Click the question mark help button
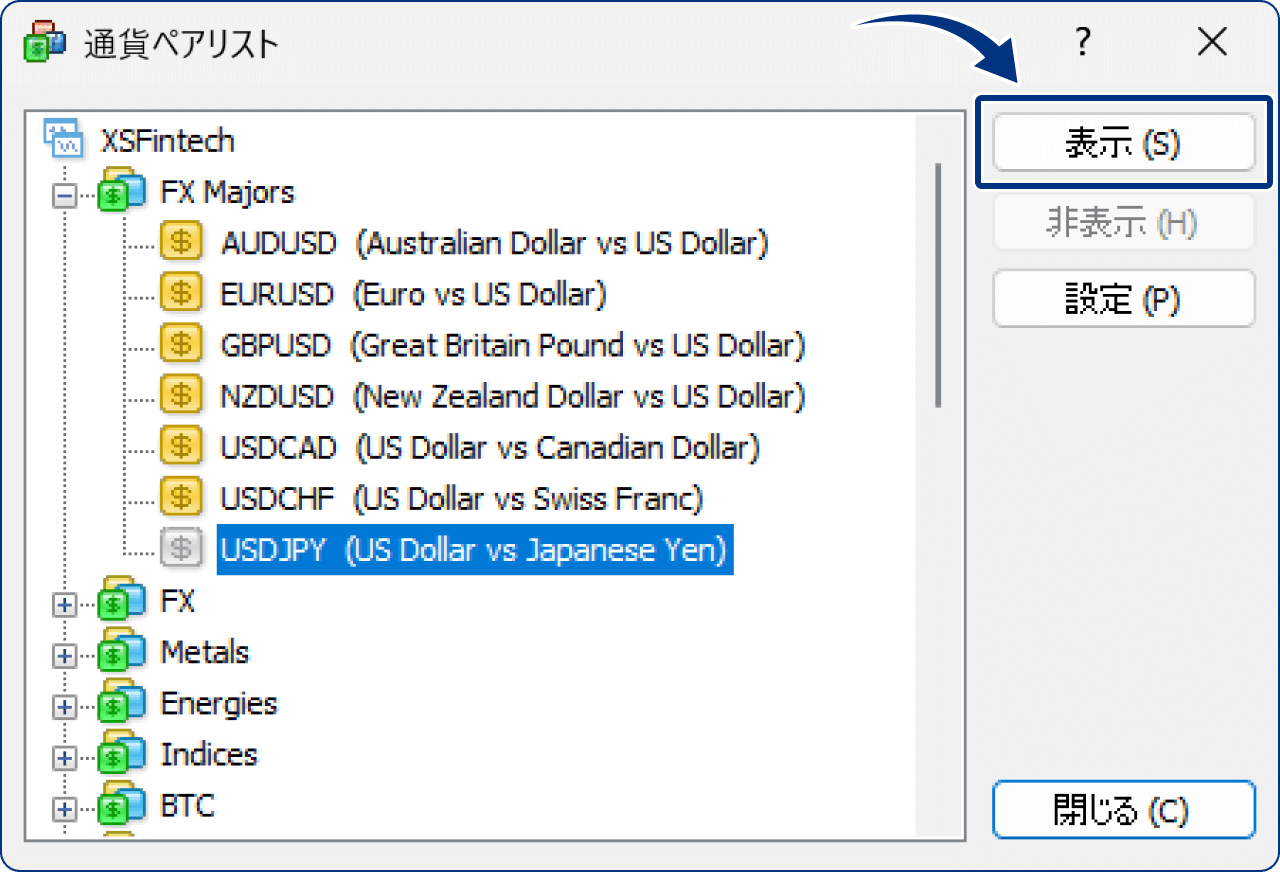Image resolution: width=1280 pixels, height=872 pixels. click(x=1082, y=43)
